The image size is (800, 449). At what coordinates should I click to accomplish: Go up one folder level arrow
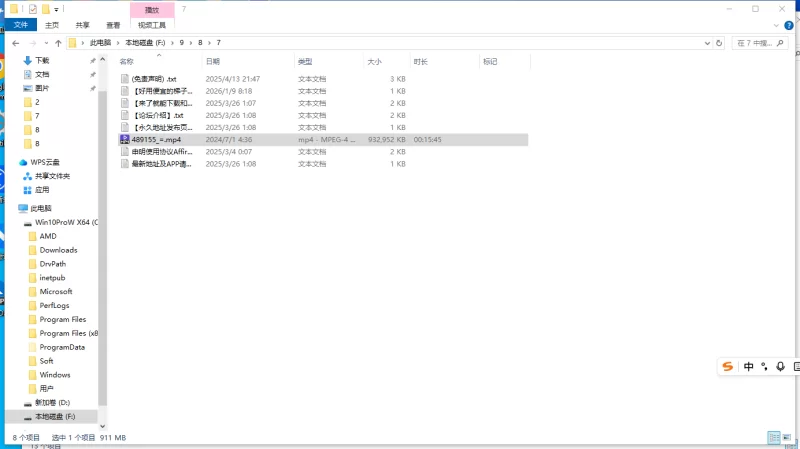[x=58, y=43]
